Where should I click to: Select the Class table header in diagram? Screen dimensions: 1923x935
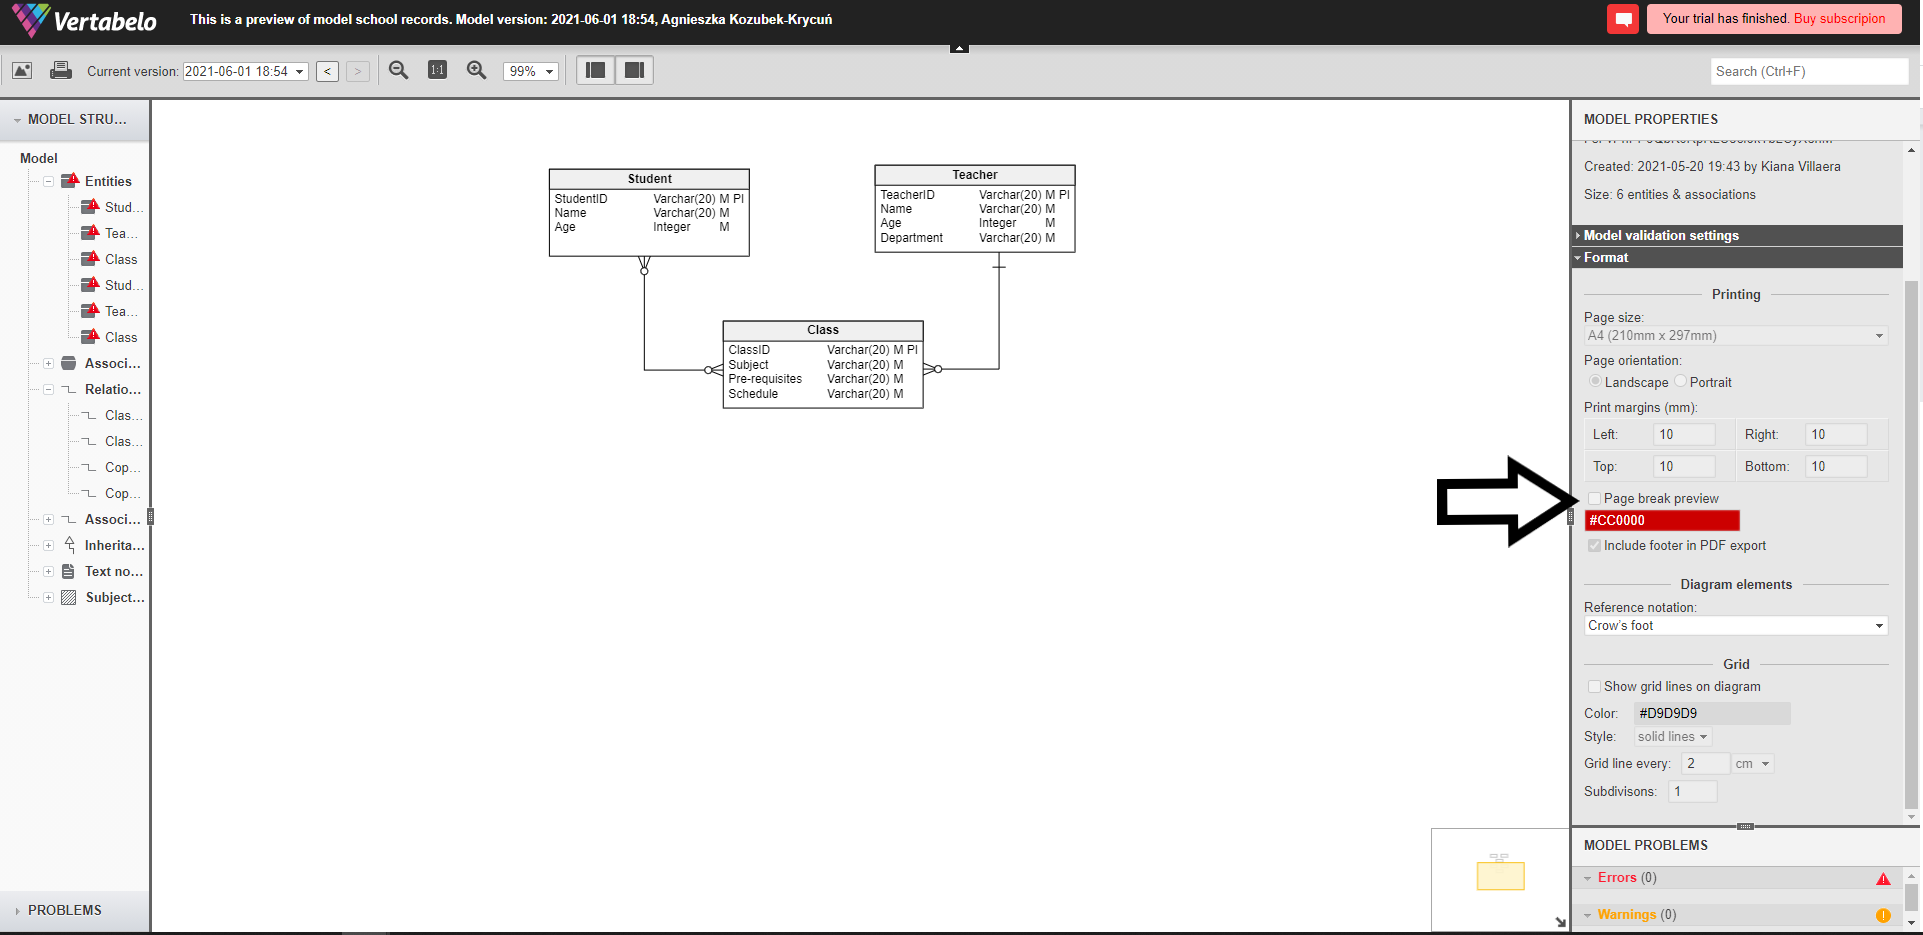click(823, 330)
